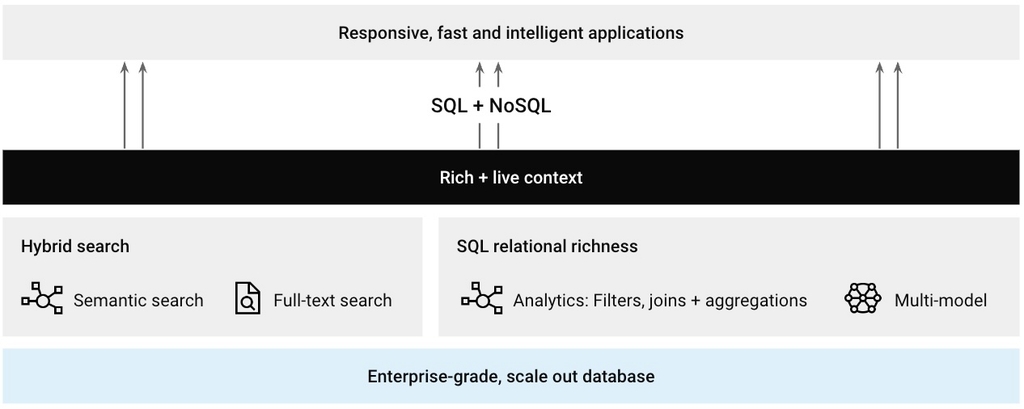Click the Hybrid search heading
This screenshot has height=409, width=1024.
[x=75, y=247]
